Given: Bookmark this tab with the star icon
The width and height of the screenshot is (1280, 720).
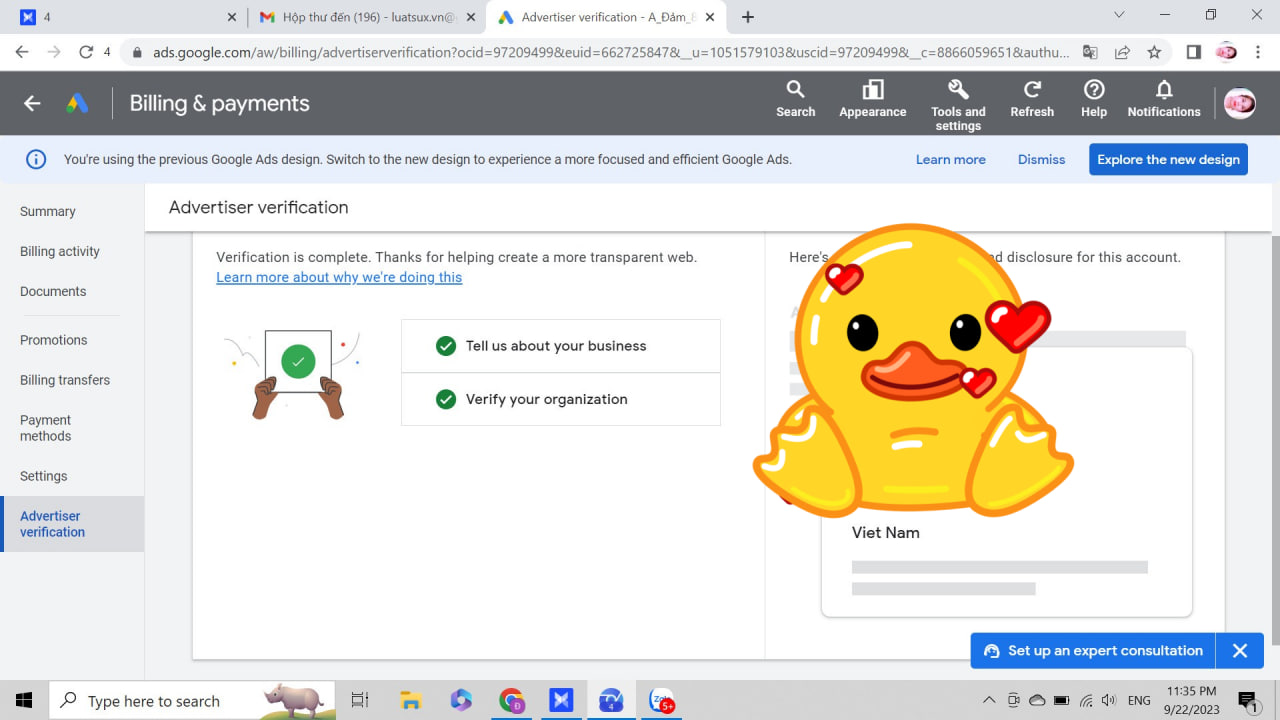Looking at the screenshot, I should pyautogui.click(x=1154, y=52).
